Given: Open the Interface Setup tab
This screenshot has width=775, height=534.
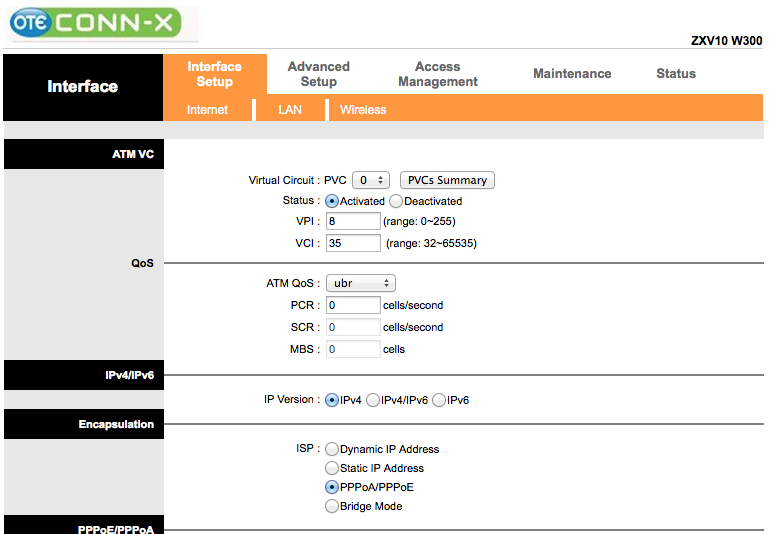Looking at the screenshot, I should tap(215, 74).
